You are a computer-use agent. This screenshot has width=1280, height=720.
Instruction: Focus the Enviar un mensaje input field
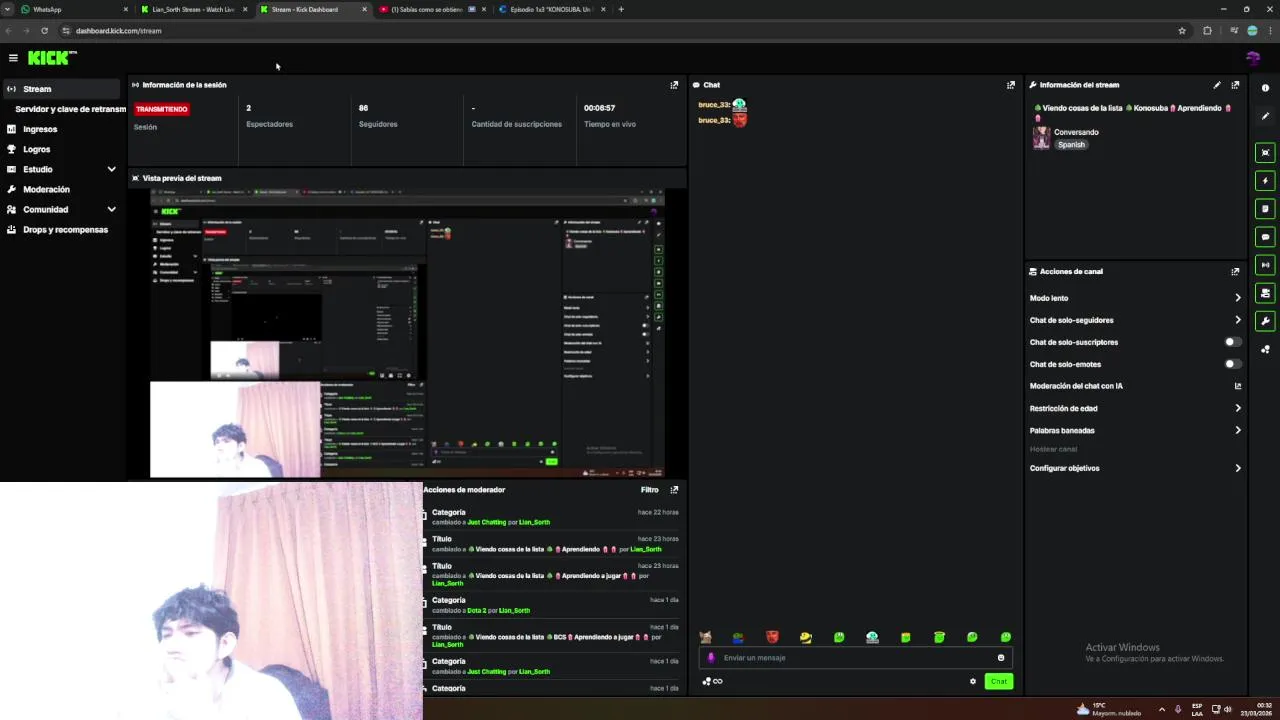855,658
